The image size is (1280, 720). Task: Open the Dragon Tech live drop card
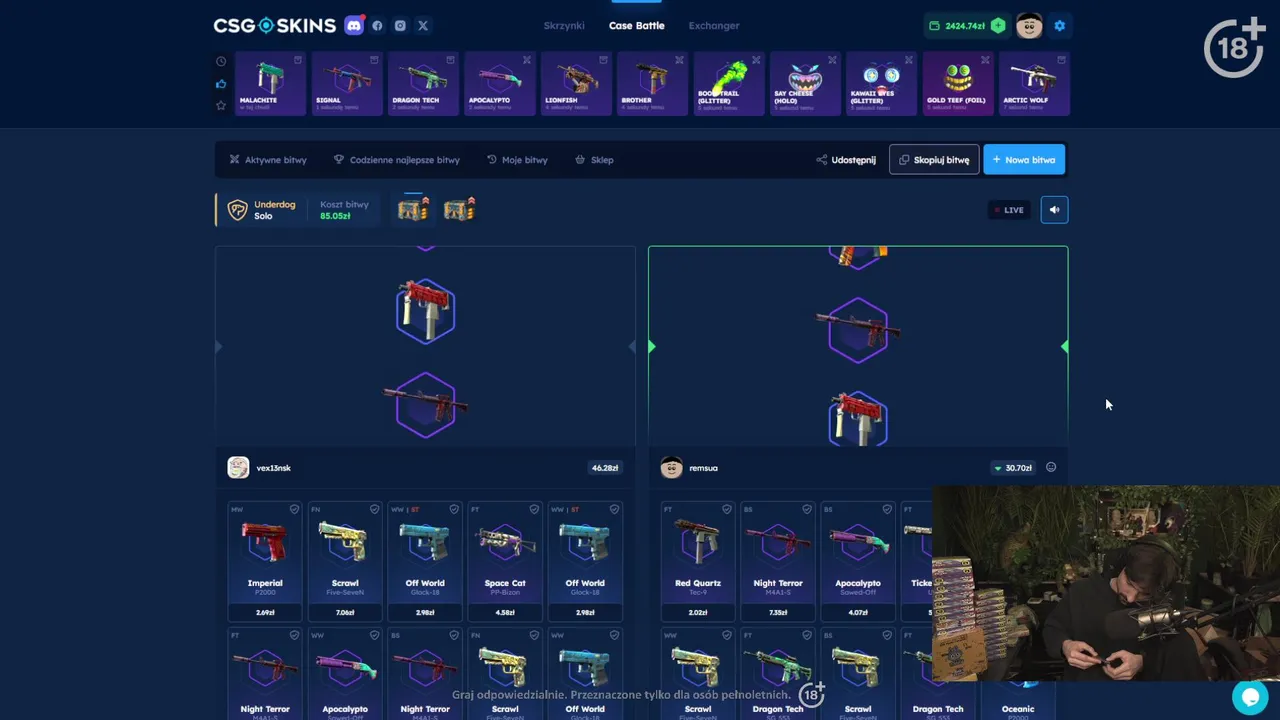pos(424,84)
